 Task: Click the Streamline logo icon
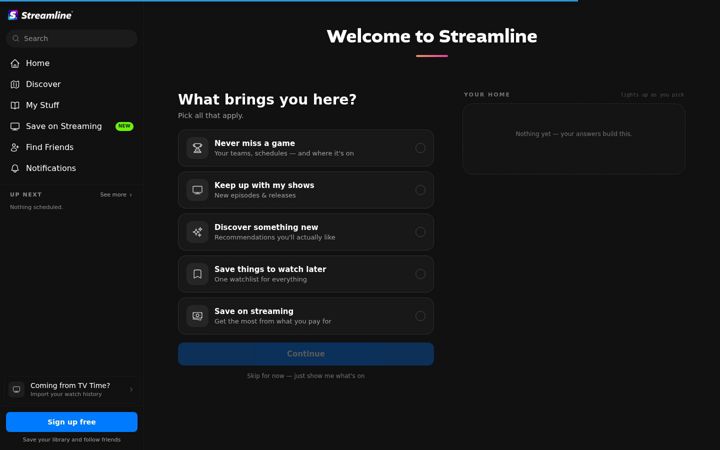13,15
